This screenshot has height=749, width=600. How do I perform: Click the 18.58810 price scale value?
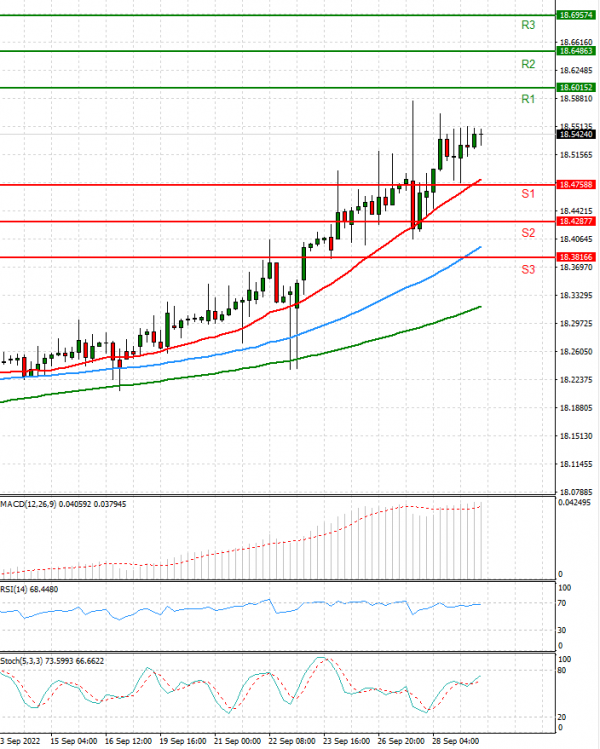576,99
